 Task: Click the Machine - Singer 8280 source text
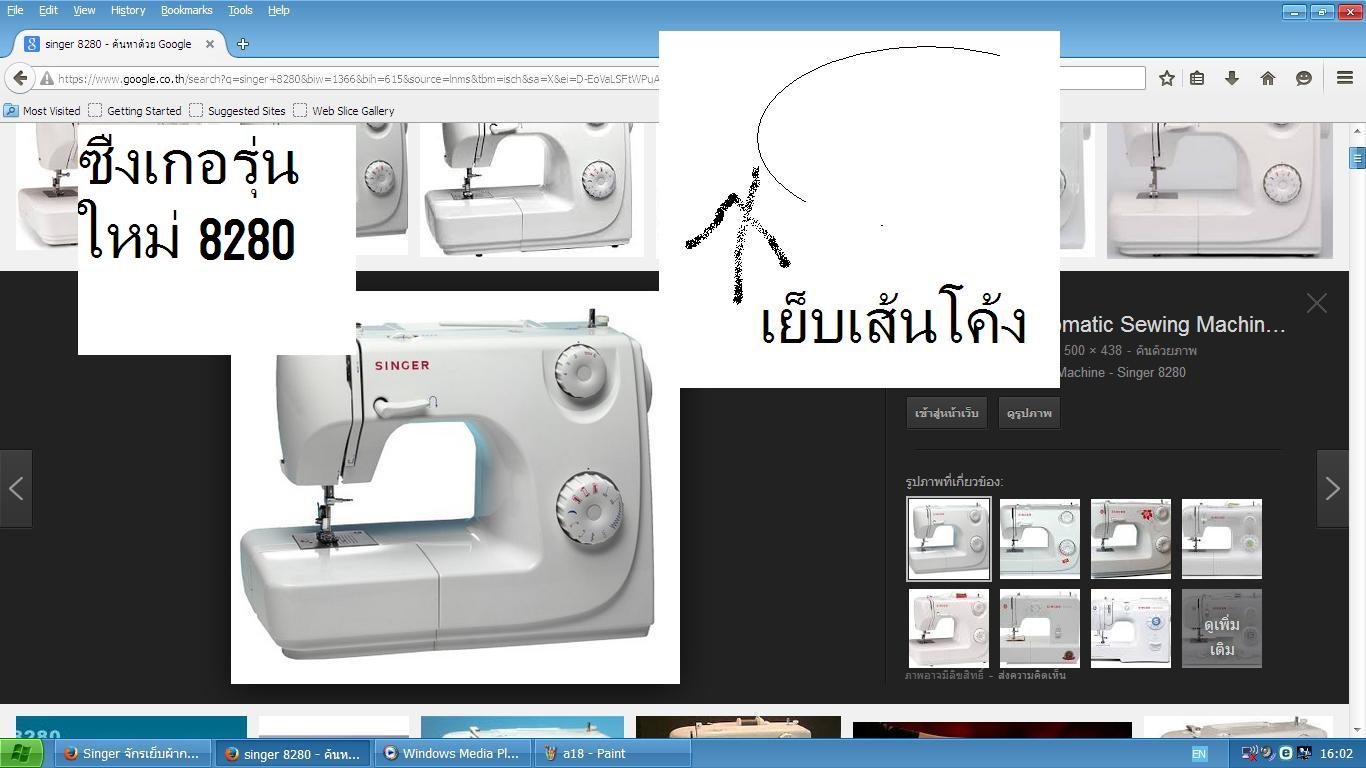pos(1122,373)
